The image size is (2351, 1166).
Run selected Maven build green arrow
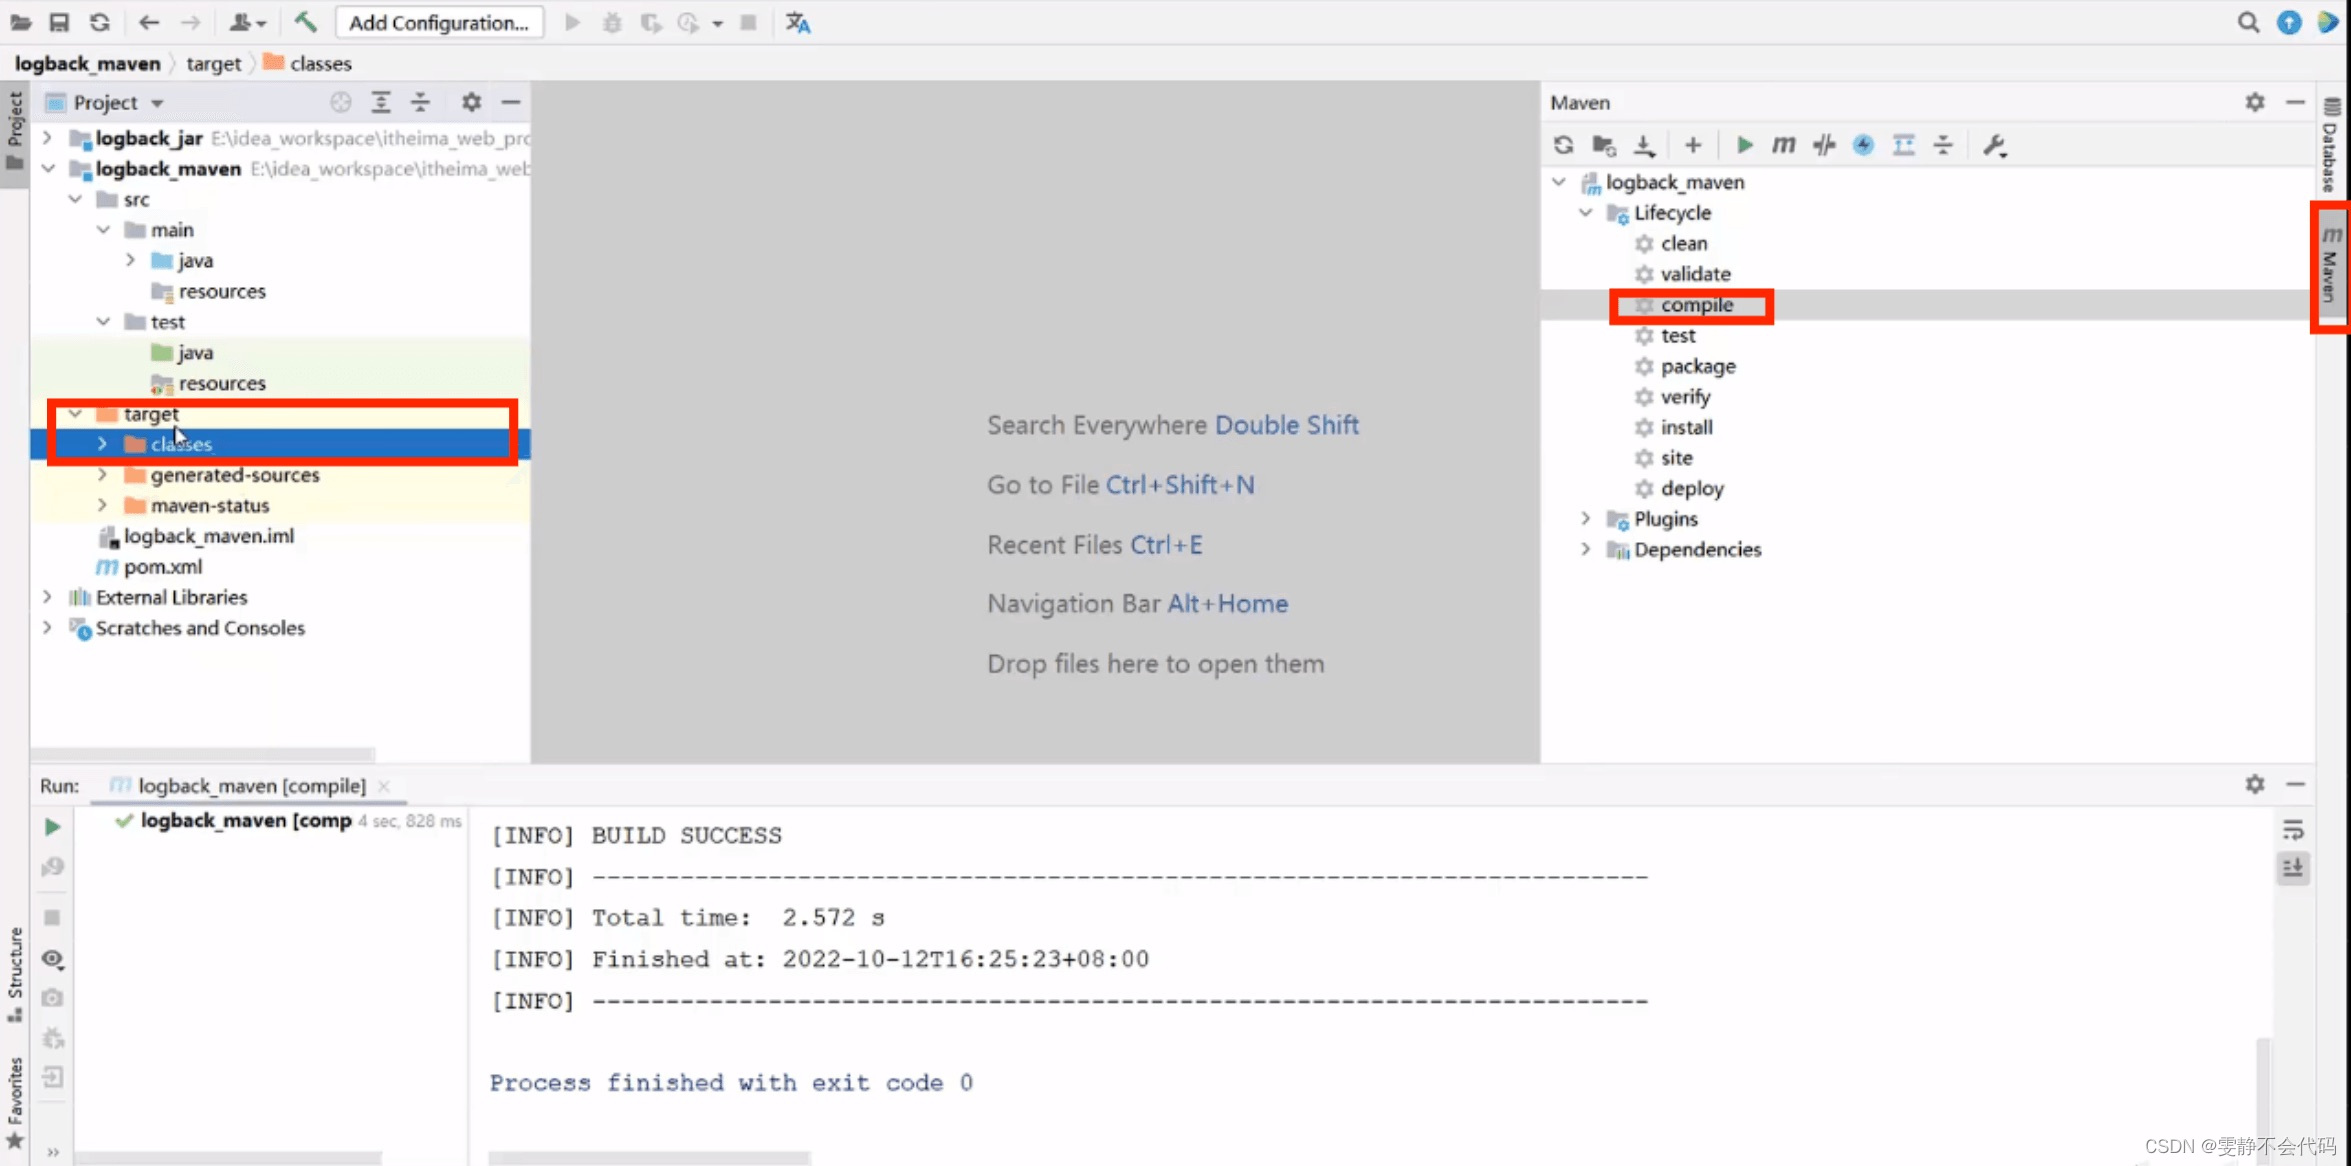pos(1744,145)
